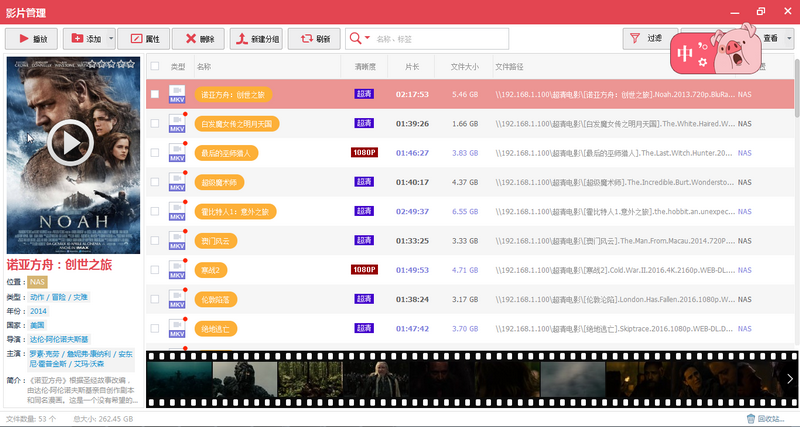The height and width of the screenshot is (427, 800).
Task: Expand the 查看 view dropdown arrow
Action: point(789,39)
